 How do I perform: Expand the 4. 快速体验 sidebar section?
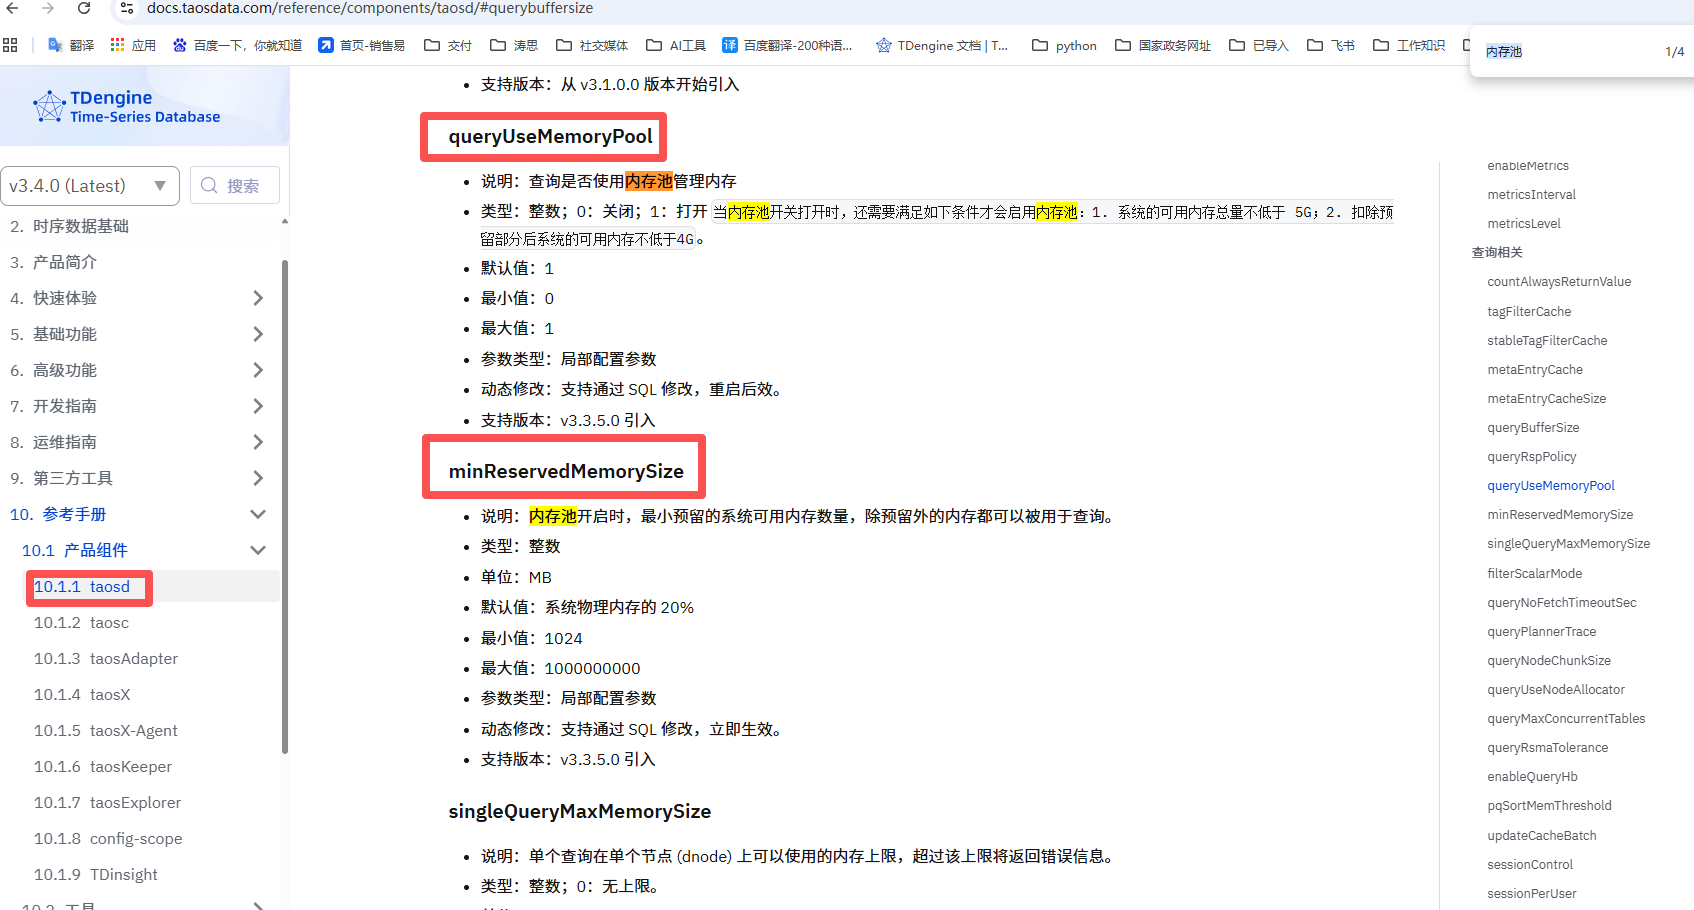tap(258, 298)
